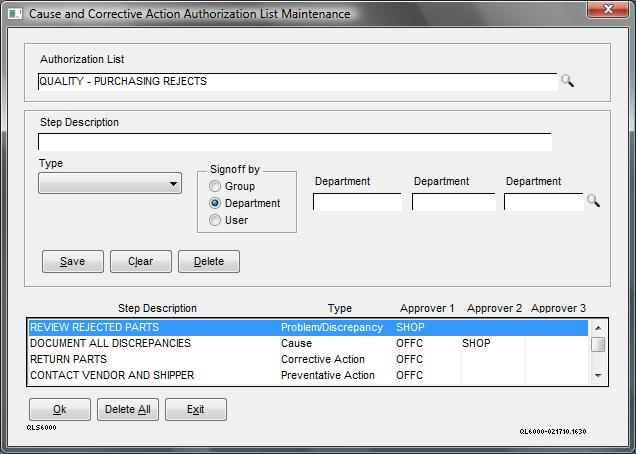Click the Delete button
This screenshot has width=636, height=454.
(x=209, y=261)
